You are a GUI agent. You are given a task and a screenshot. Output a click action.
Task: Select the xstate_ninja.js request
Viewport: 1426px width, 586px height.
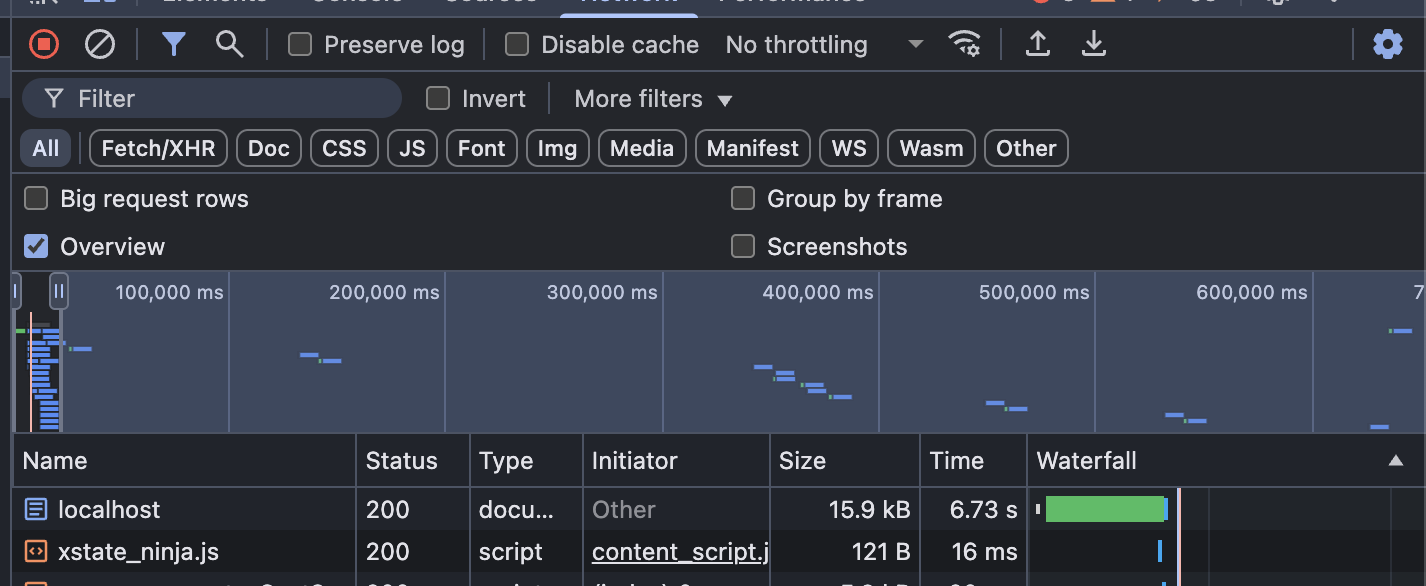click(x=719, y=552)
